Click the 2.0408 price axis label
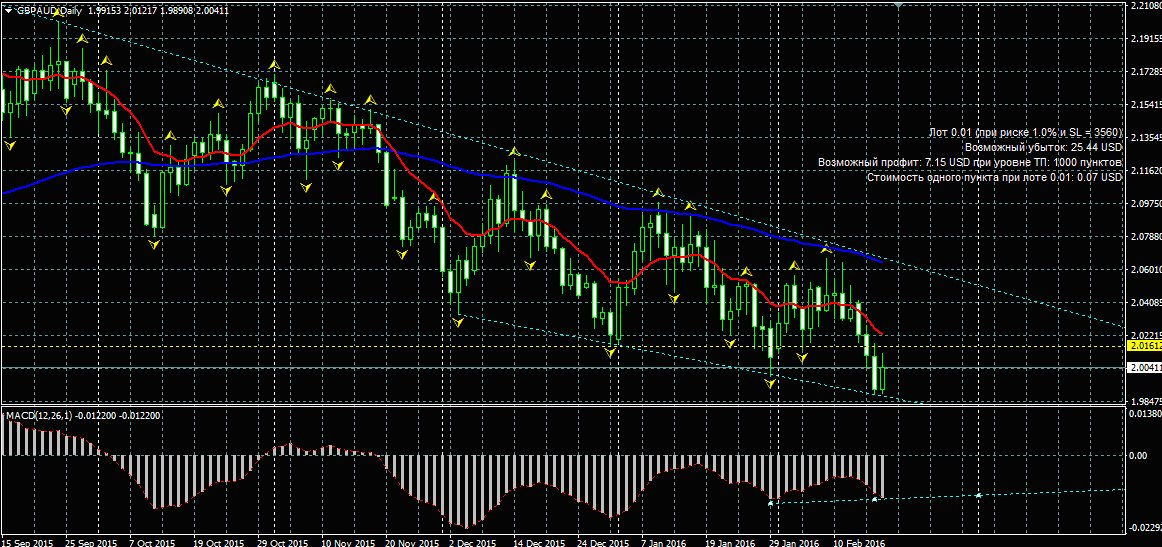The width and height of the screenshot is (1162, 547). pos(1146,302)
